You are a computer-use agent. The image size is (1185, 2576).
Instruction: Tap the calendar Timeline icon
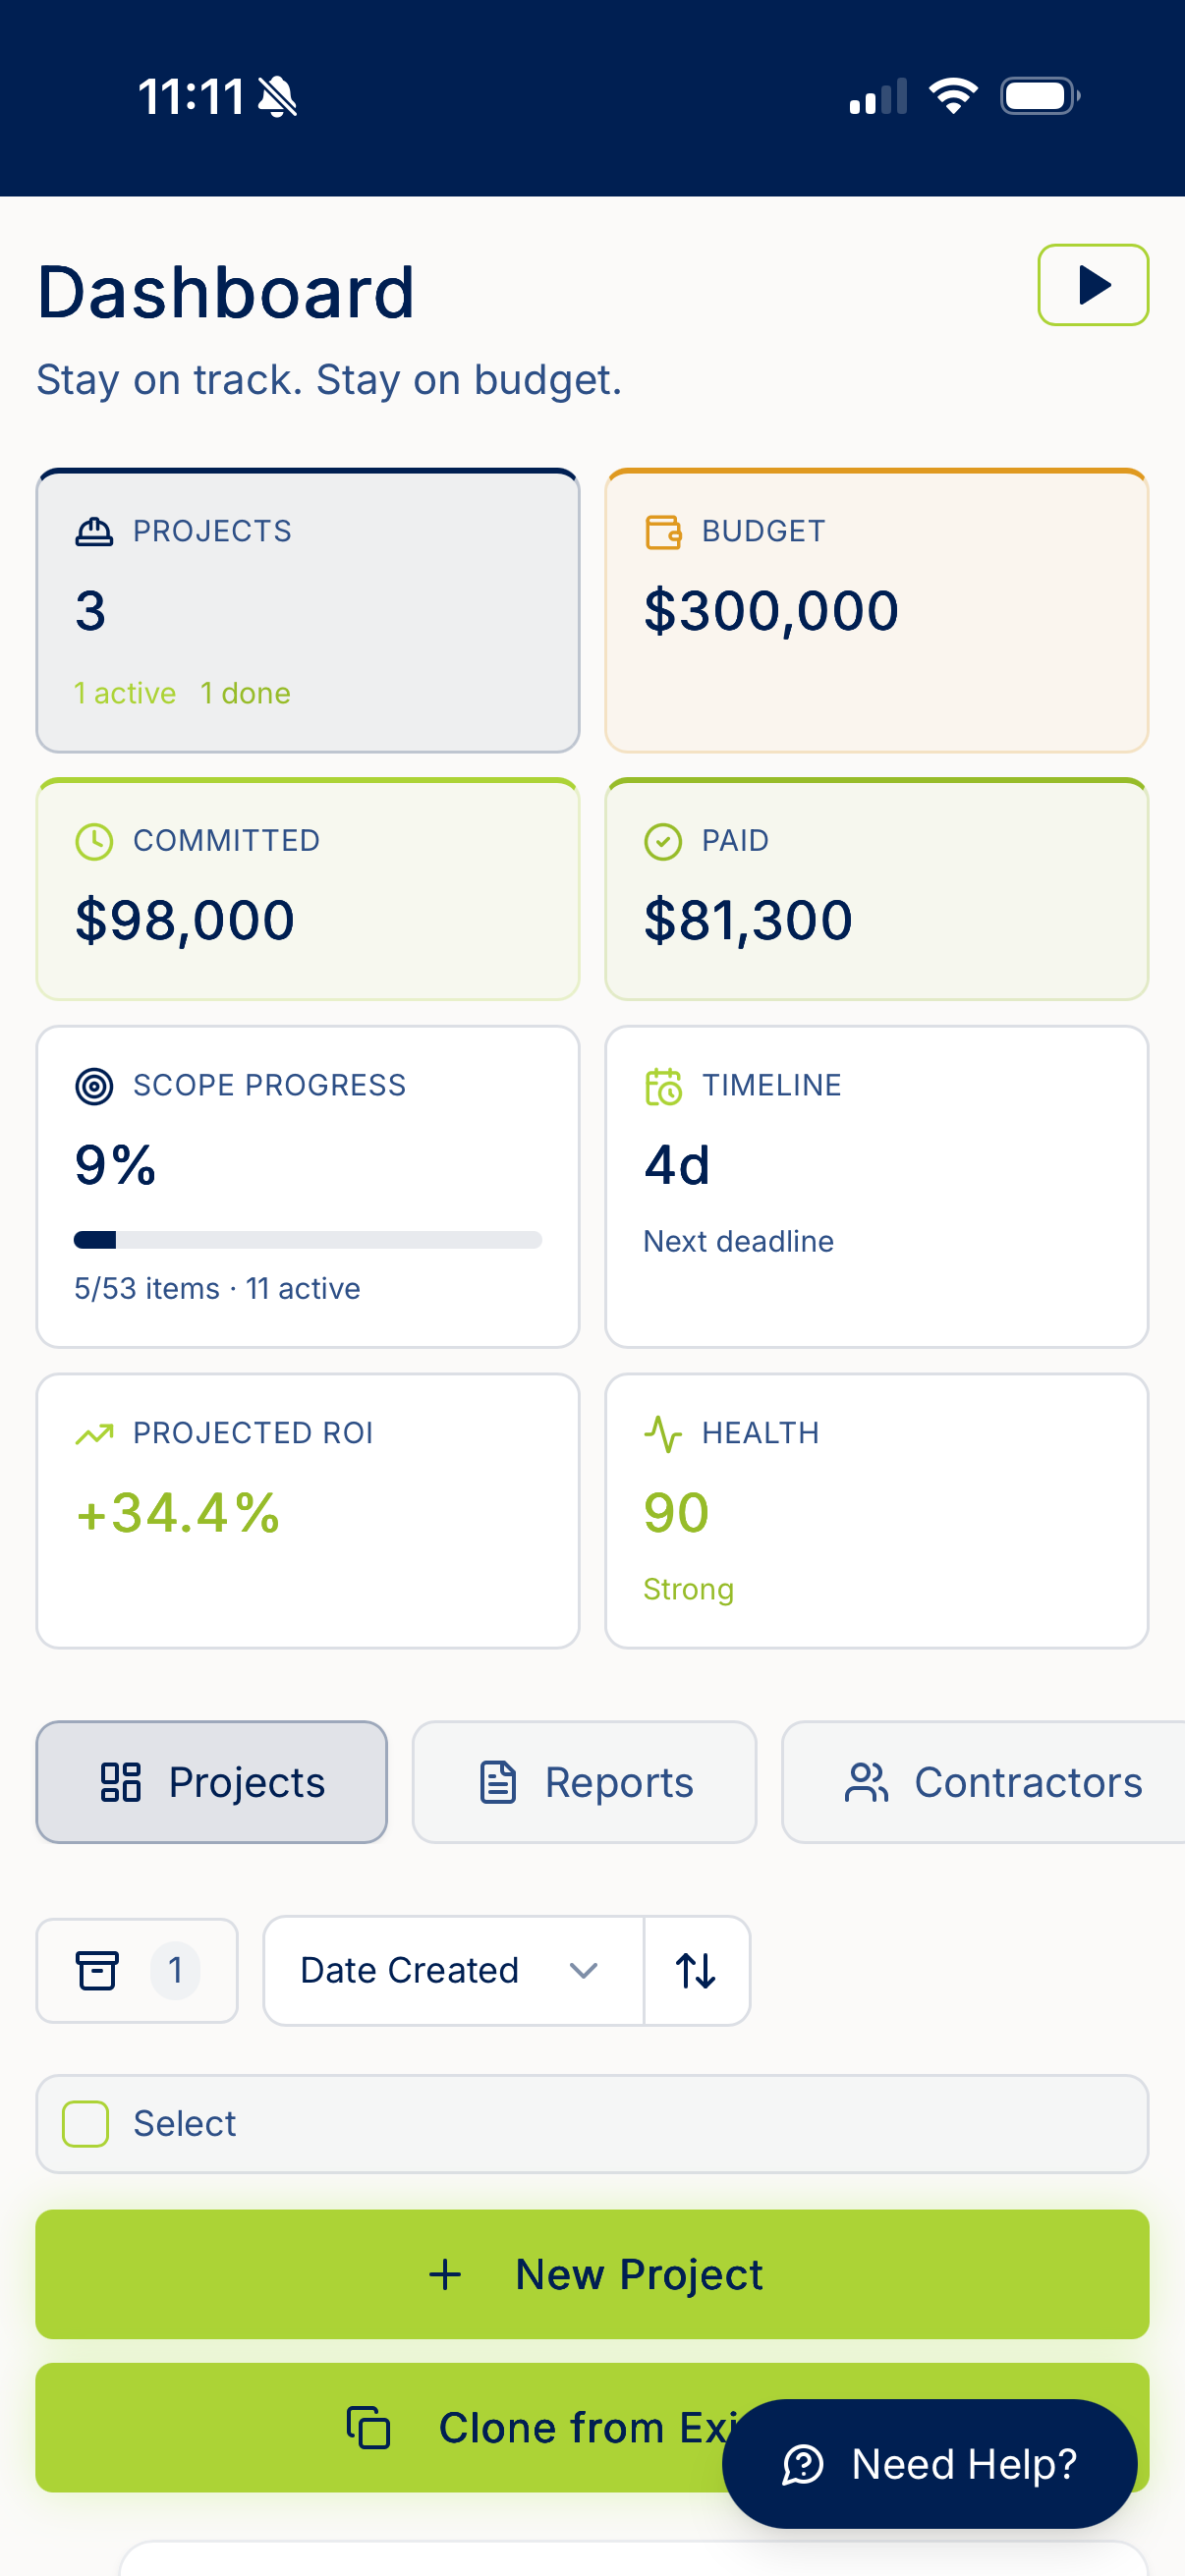tap(663, 1085)
